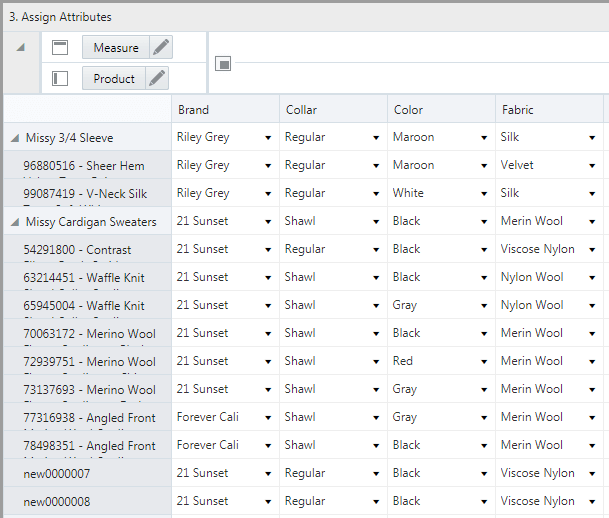This screenshot has height=518, width=609.
Task: Open Fabric dropdown for 54291800 - Contrast
Action: pos(592,250)
